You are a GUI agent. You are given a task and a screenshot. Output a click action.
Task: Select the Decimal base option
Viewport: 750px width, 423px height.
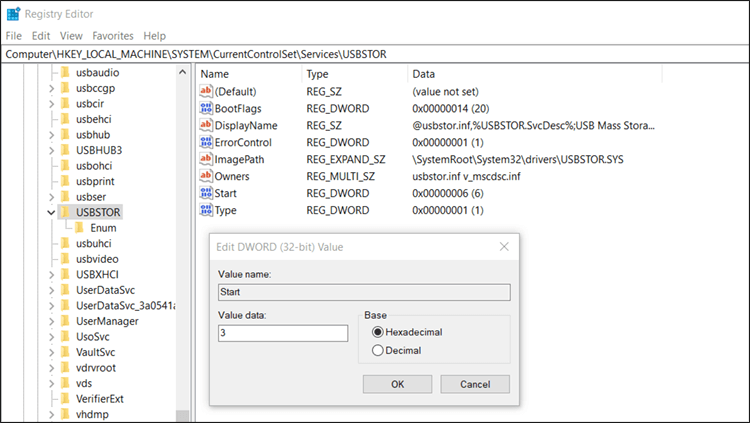click(x=377, y=350)
